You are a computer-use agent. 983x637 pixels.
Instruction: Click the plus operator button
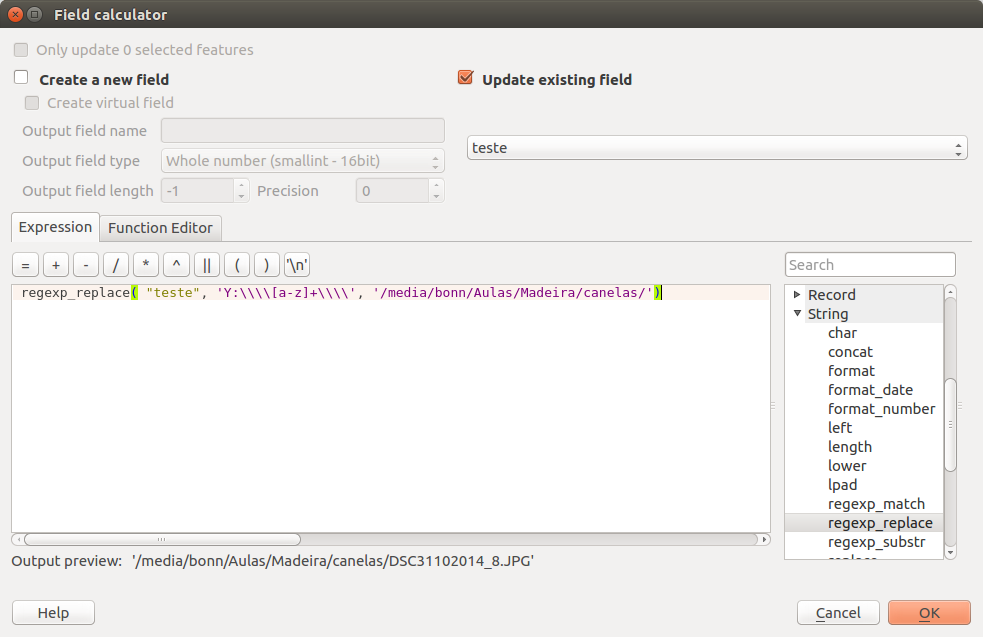click(x=56, y=265)
